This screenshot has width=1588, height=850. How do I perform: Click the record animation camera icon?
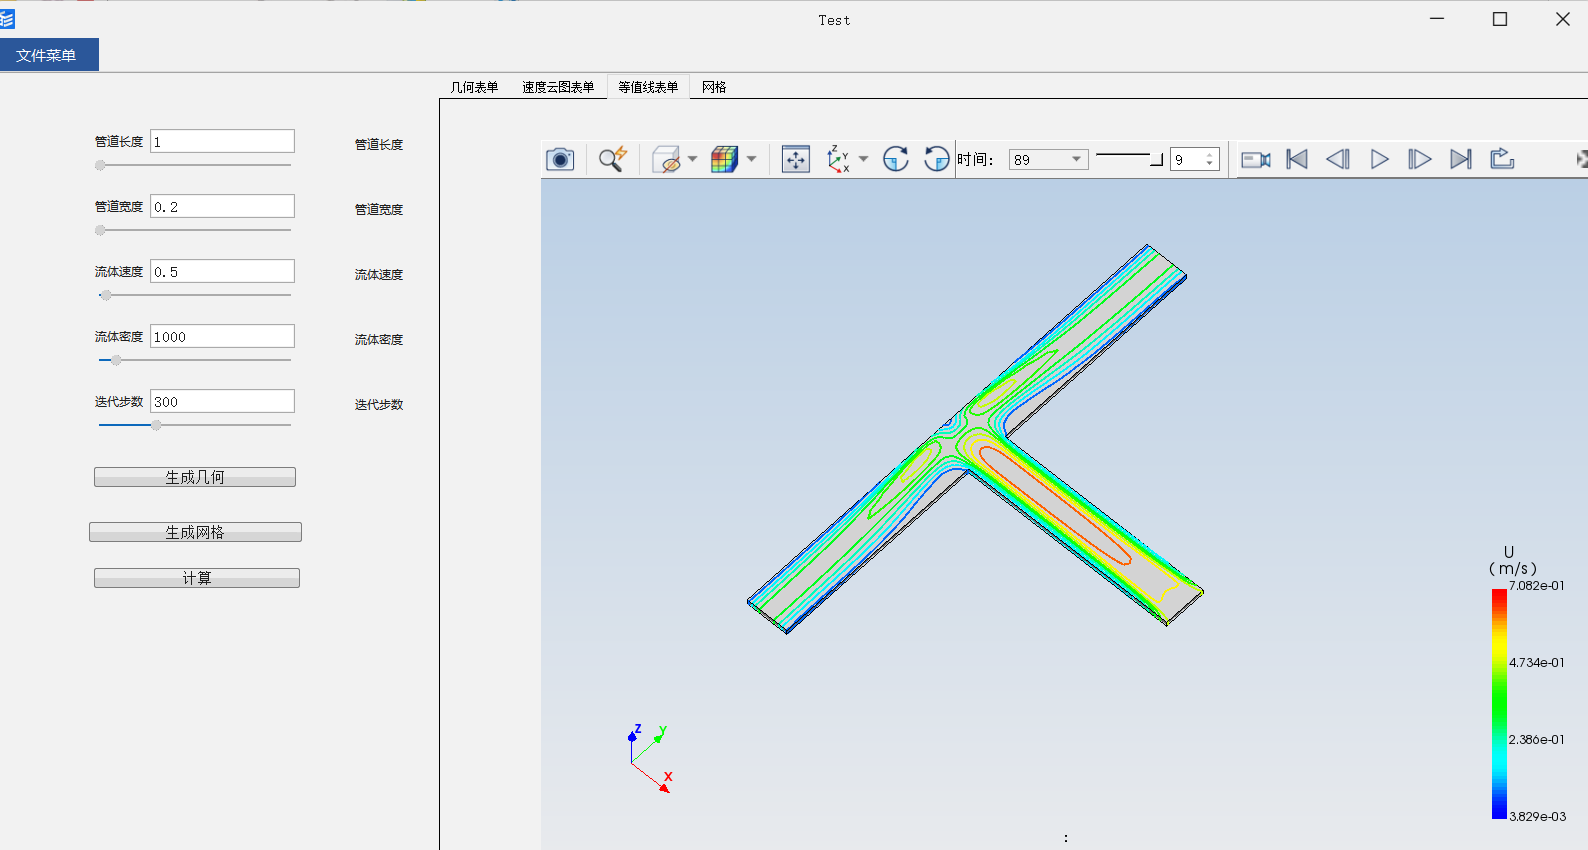click(x=1256, y=159)
